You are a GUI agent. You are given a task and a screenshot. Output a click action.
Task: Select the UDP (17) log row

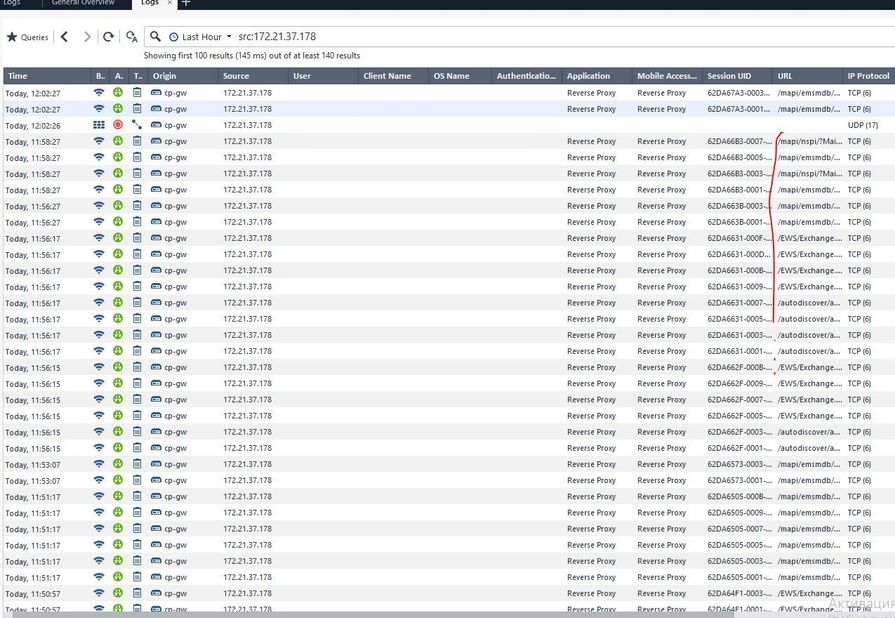tap(400, 125)
